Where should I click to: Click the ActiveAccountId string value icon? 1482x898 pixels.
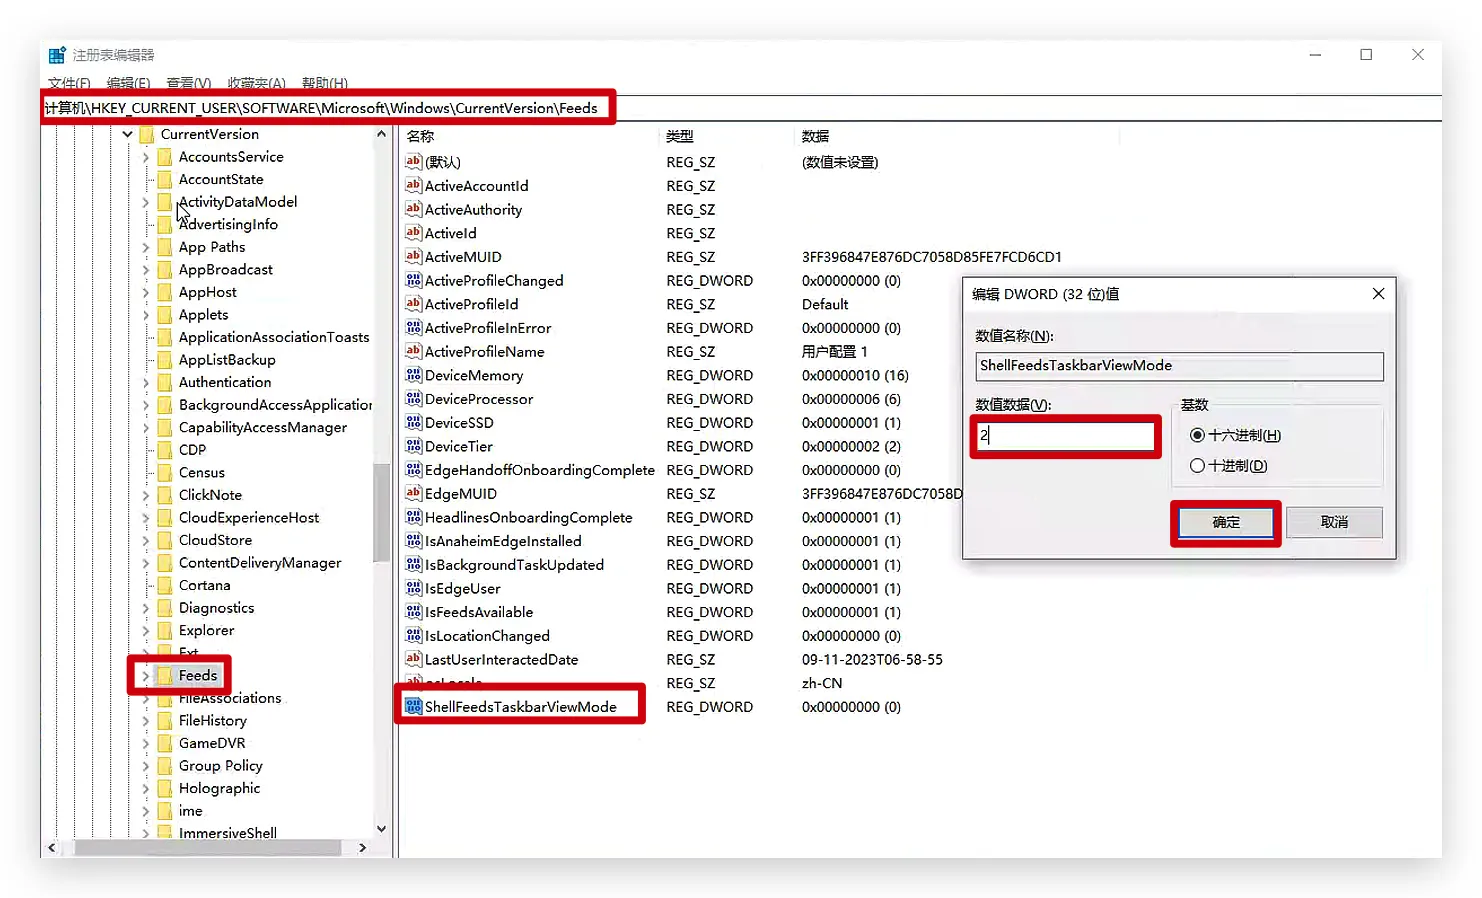click(413, 185)
